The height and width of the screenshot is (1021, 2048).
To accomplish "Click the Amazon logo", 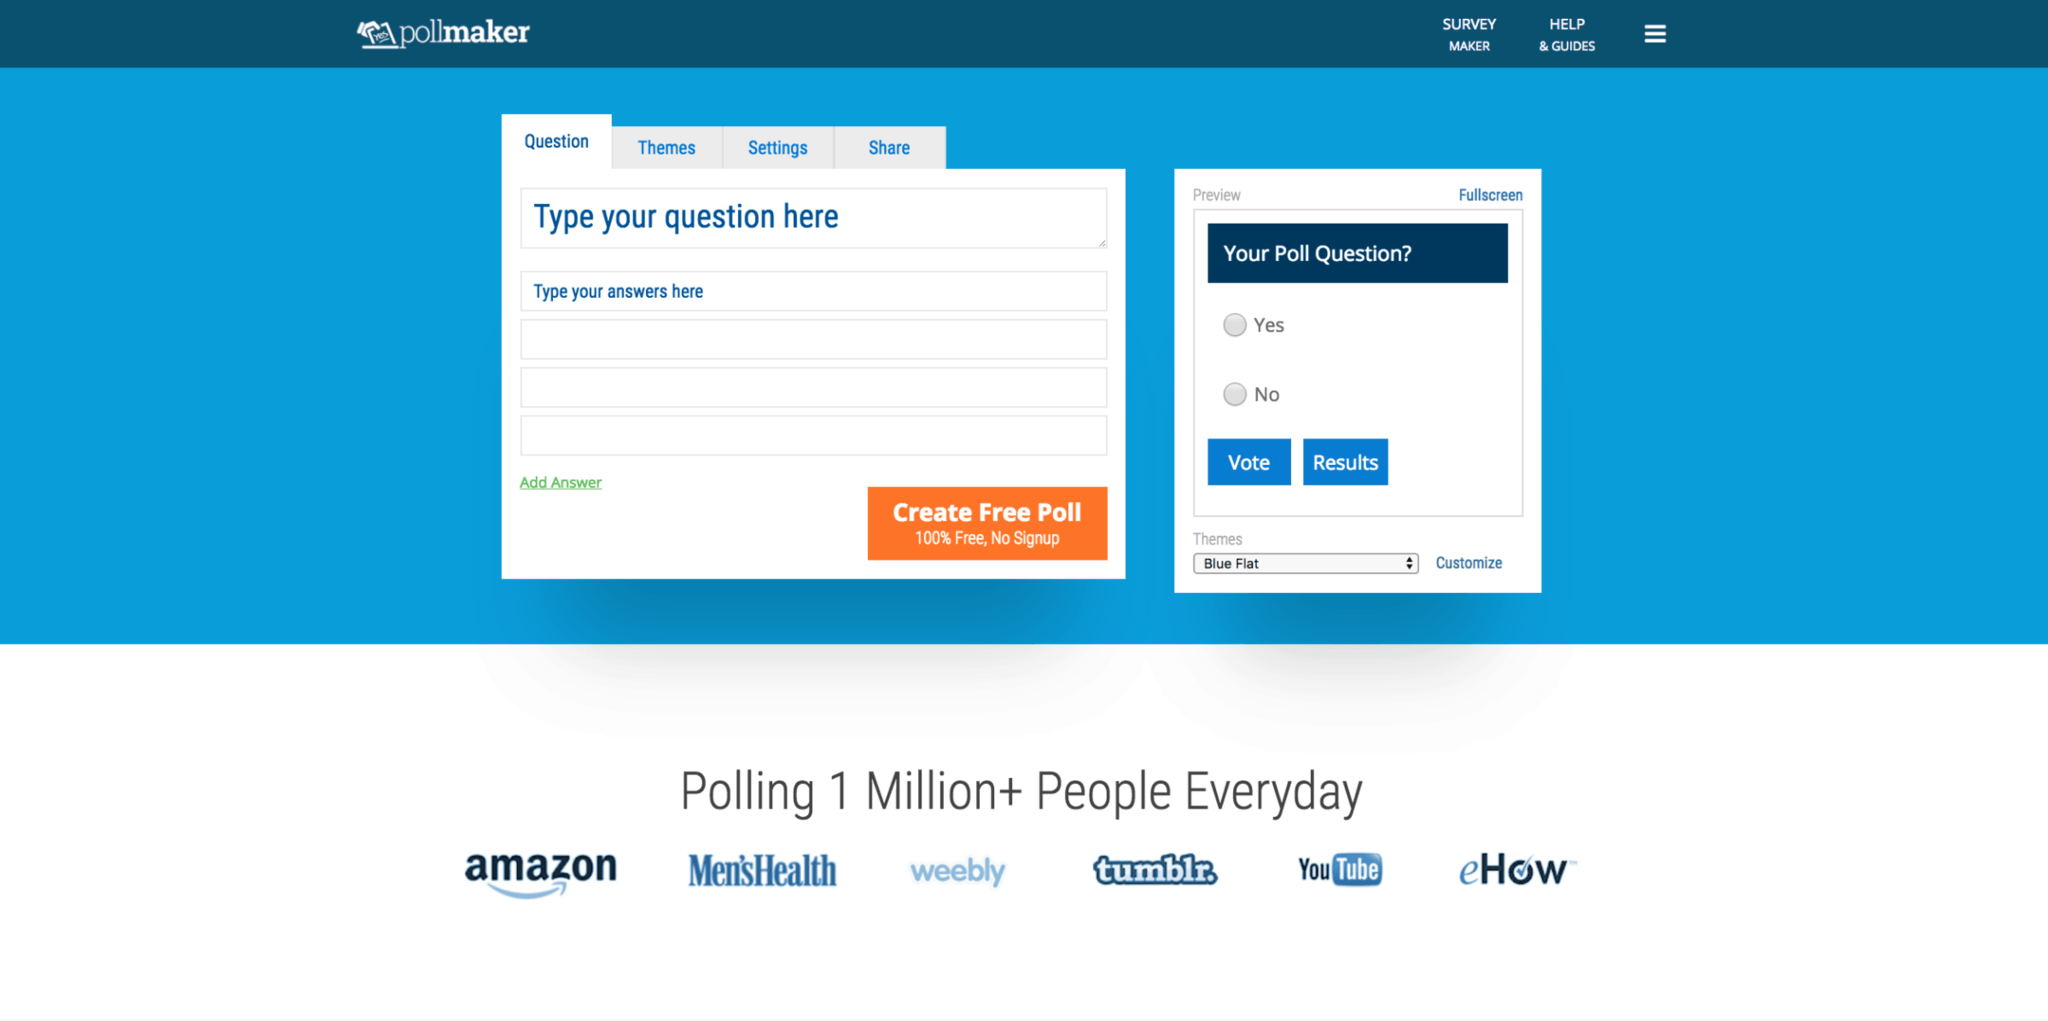I will [541, 872].
